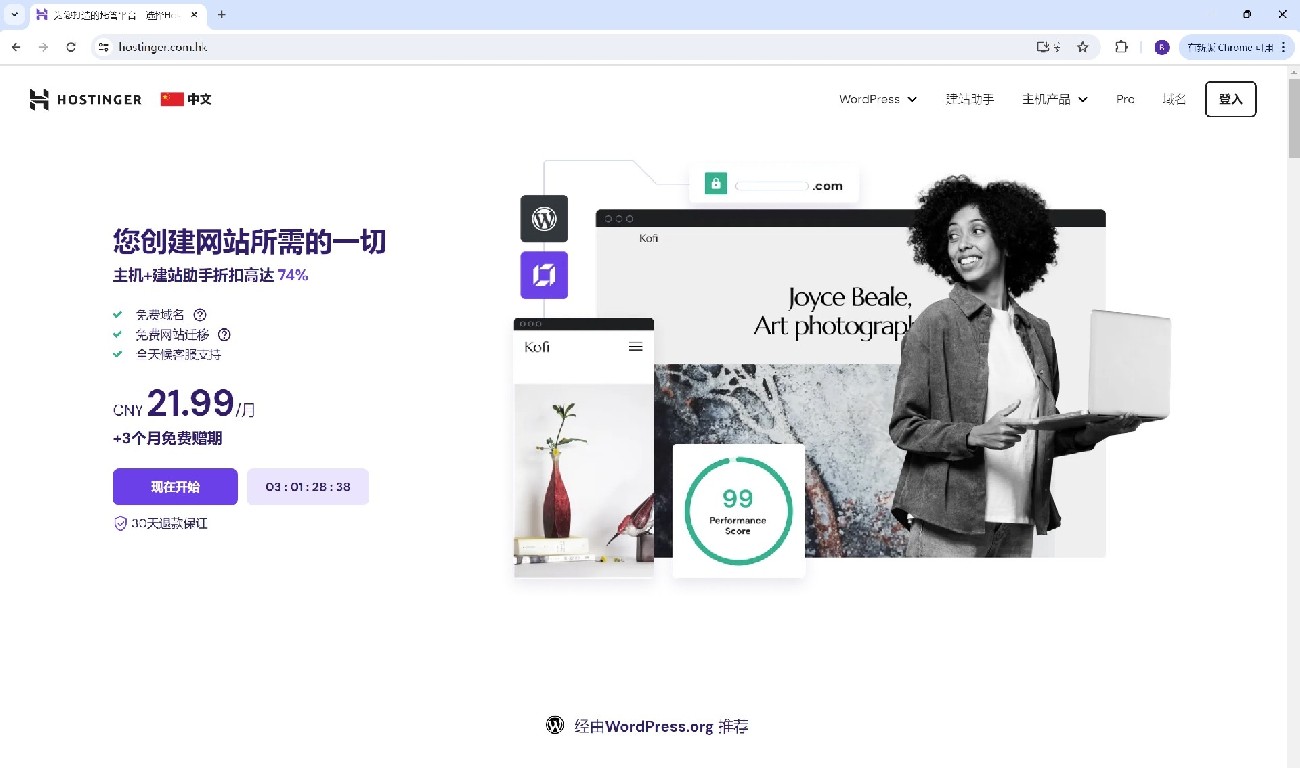Screen dimensions: 1300x768
Task: Click the browser extensions puzzle icon
Action: pyautogui.click(x=1120, y=46)
